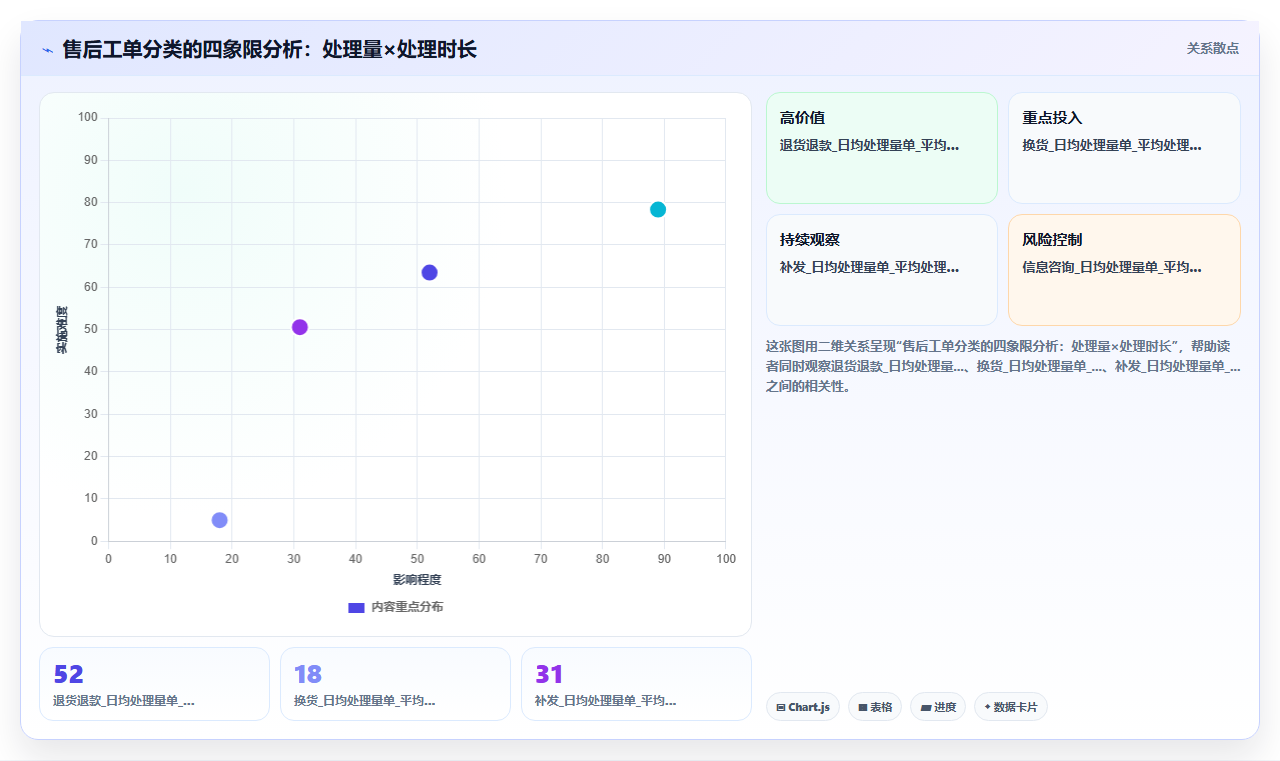Open the 持续观察 quadrant card
The image size is (1280, 761).
pos(882,270)
